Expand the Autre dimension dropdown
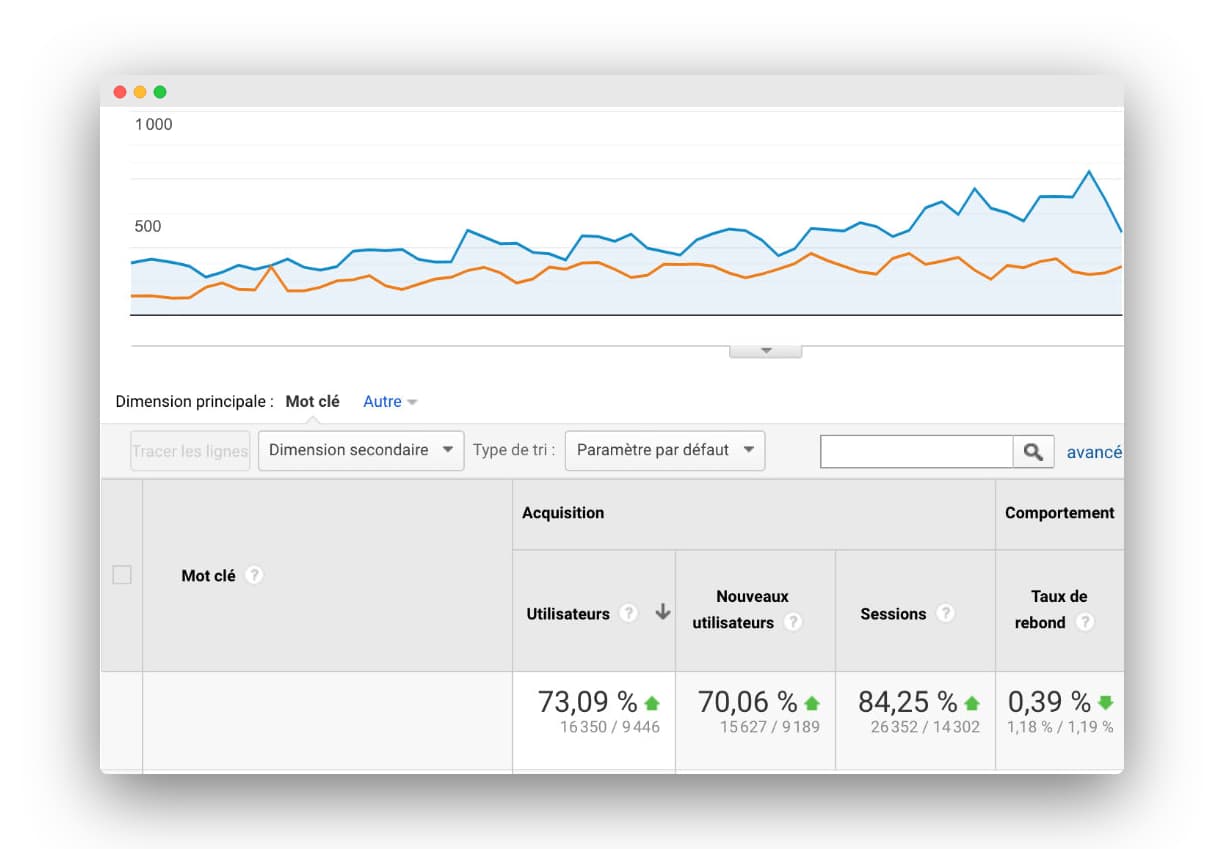 click(390, 402)
